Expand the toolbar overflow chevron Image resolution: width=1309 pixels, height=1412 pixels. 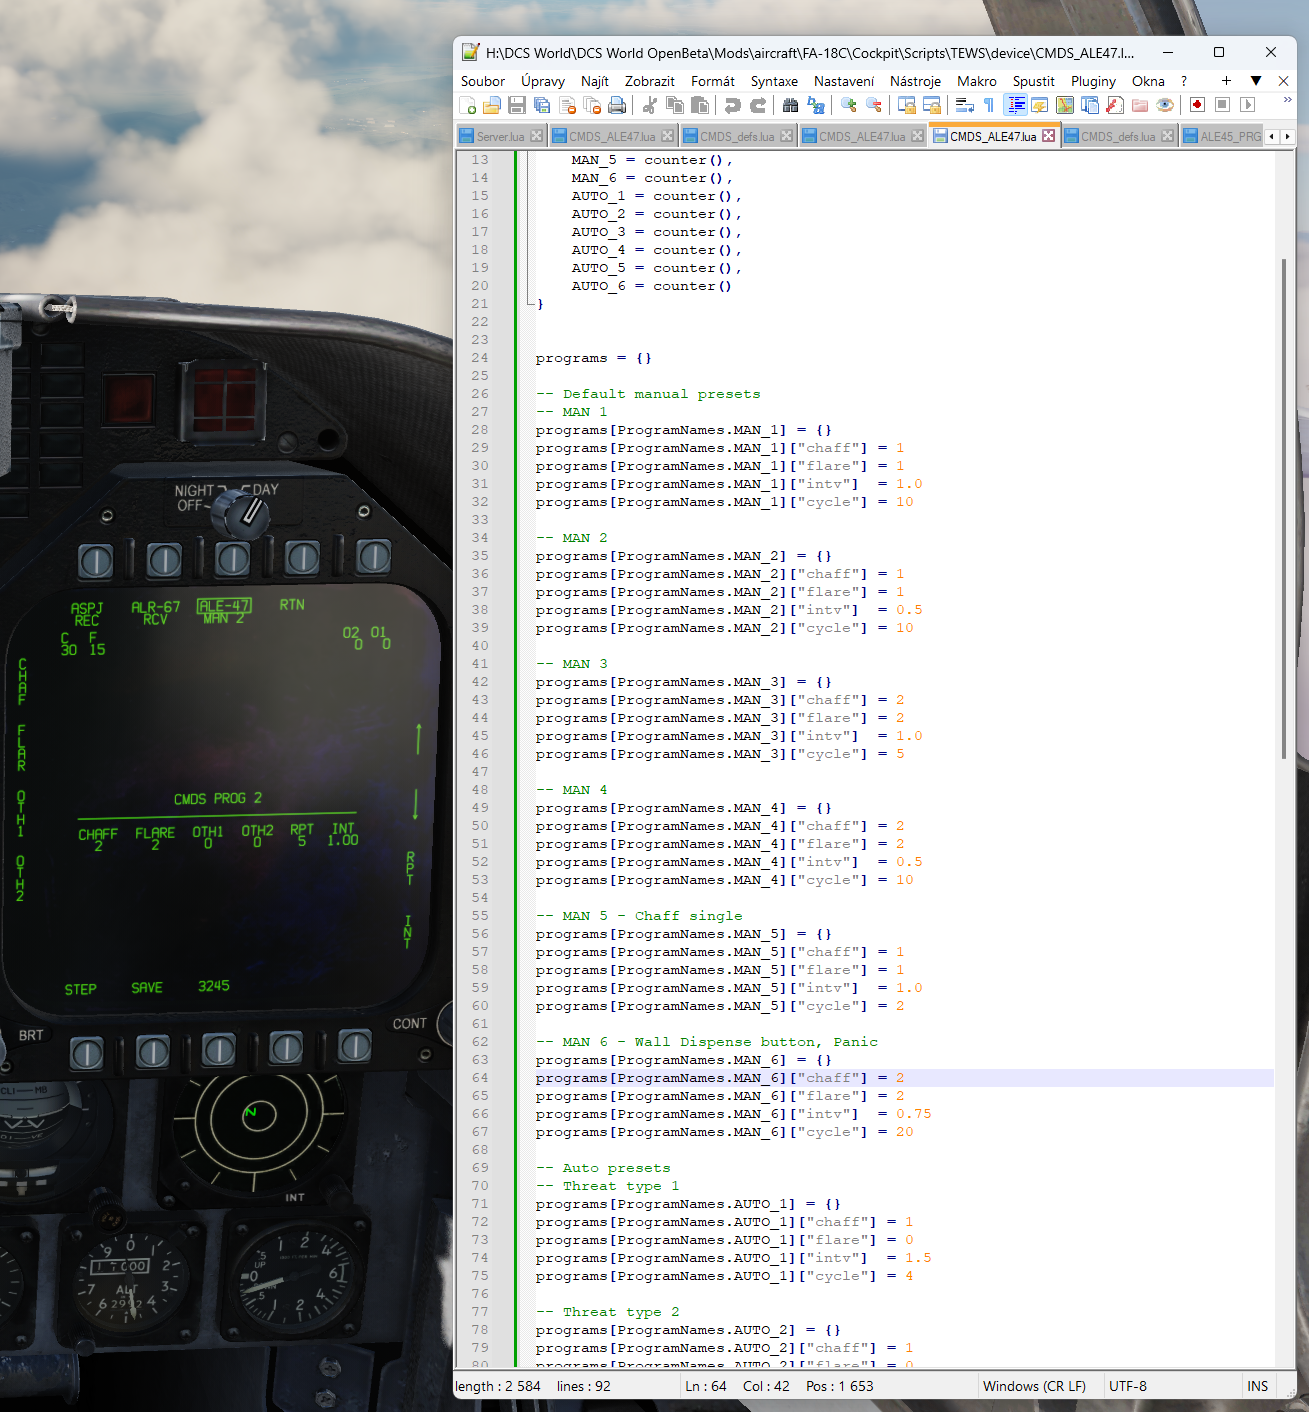tap(1287, 99)
